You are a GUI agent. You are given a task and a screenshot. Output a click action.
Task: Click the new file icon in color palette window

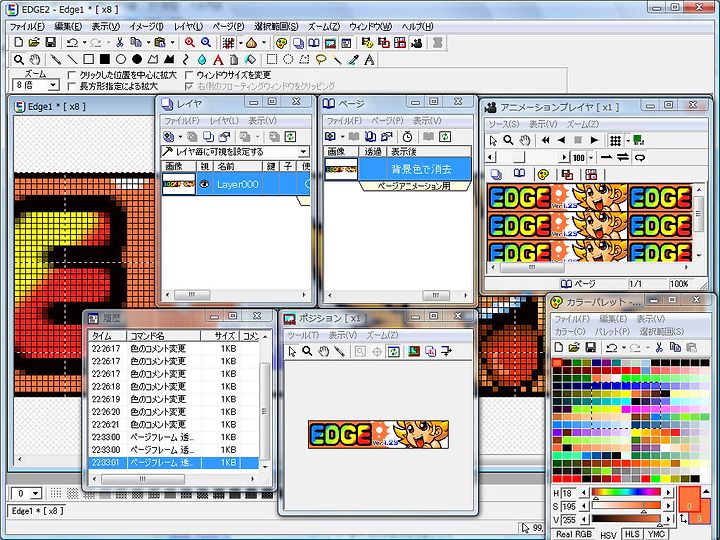click(559, 347)
